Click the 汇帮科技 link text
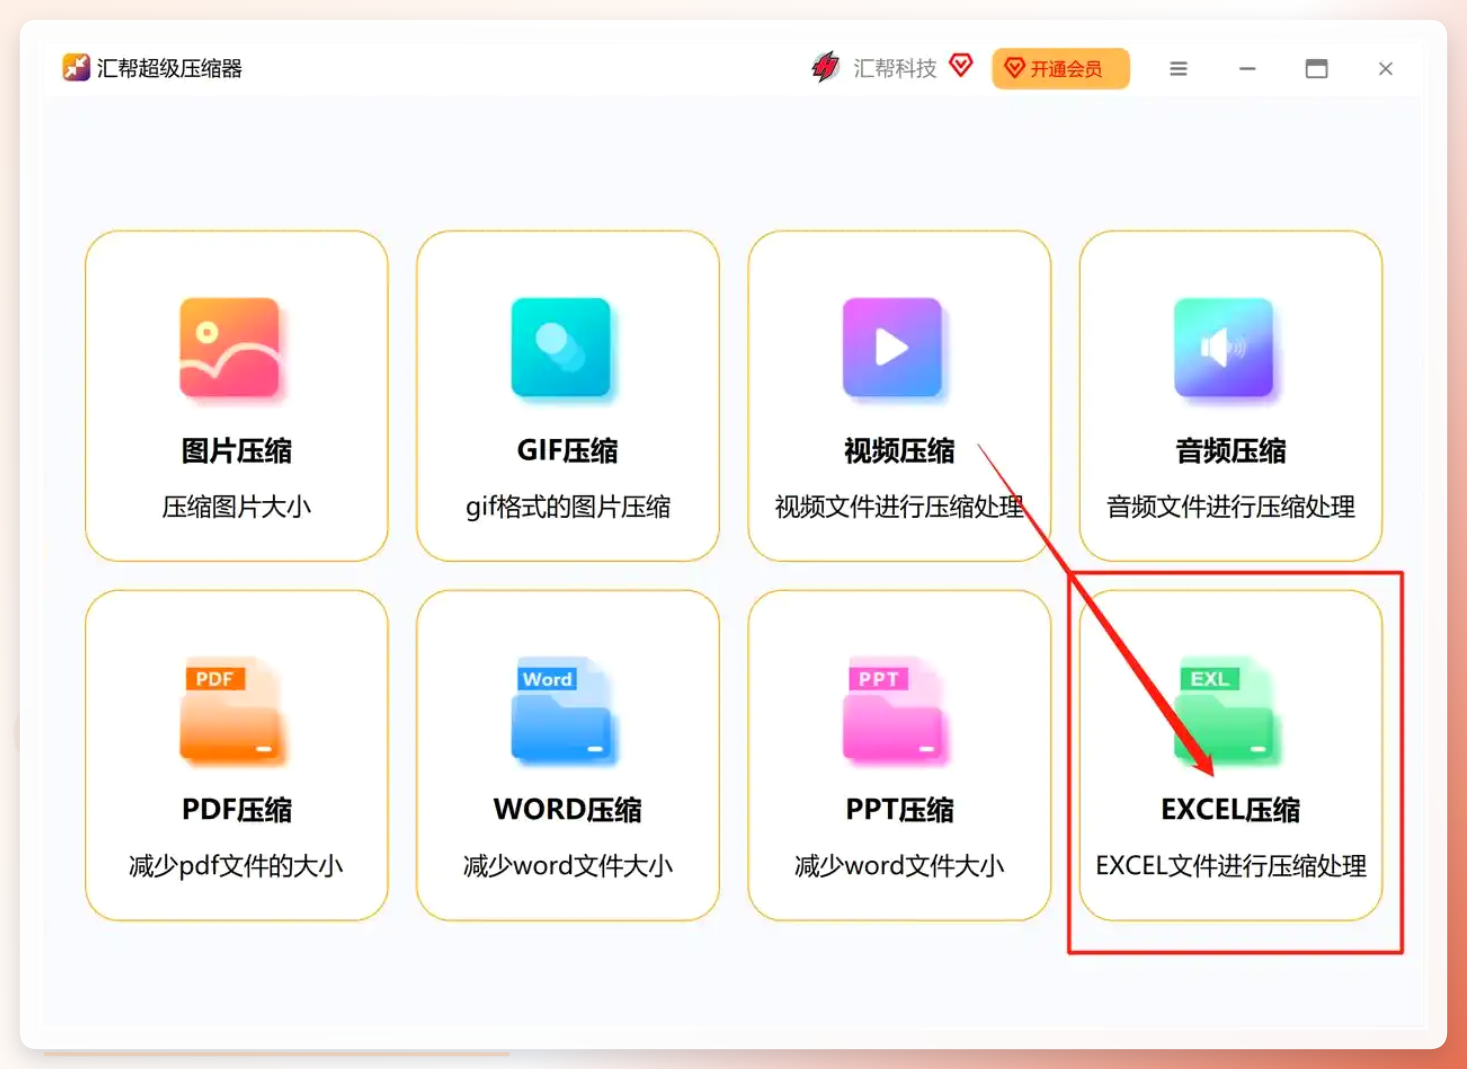1467x1069 pixels. [x=895, y=68]
